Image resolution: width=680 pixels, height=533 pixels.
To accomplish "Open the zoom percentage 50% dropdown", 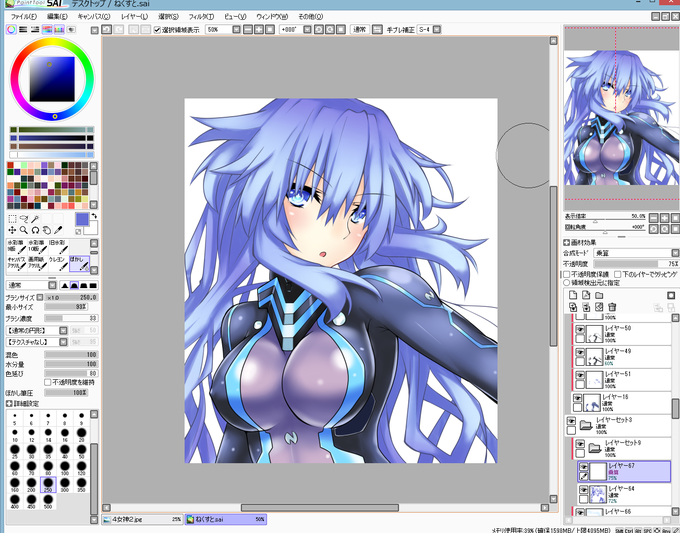I will pyautogui.click(x=236, y=29).
